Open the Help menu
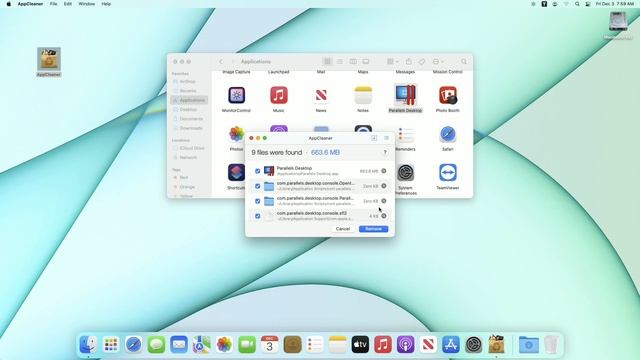640x360 pixels. coord(106,4)
